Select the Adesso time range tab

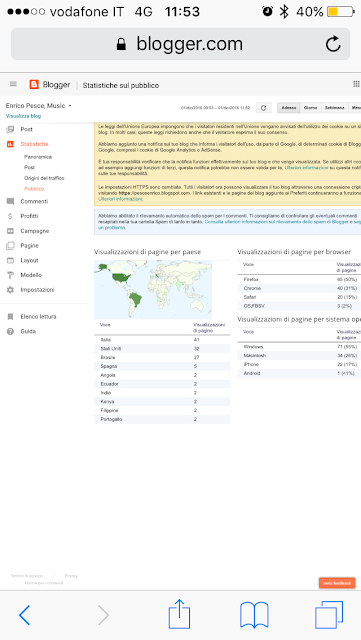(x=289, y=108)
